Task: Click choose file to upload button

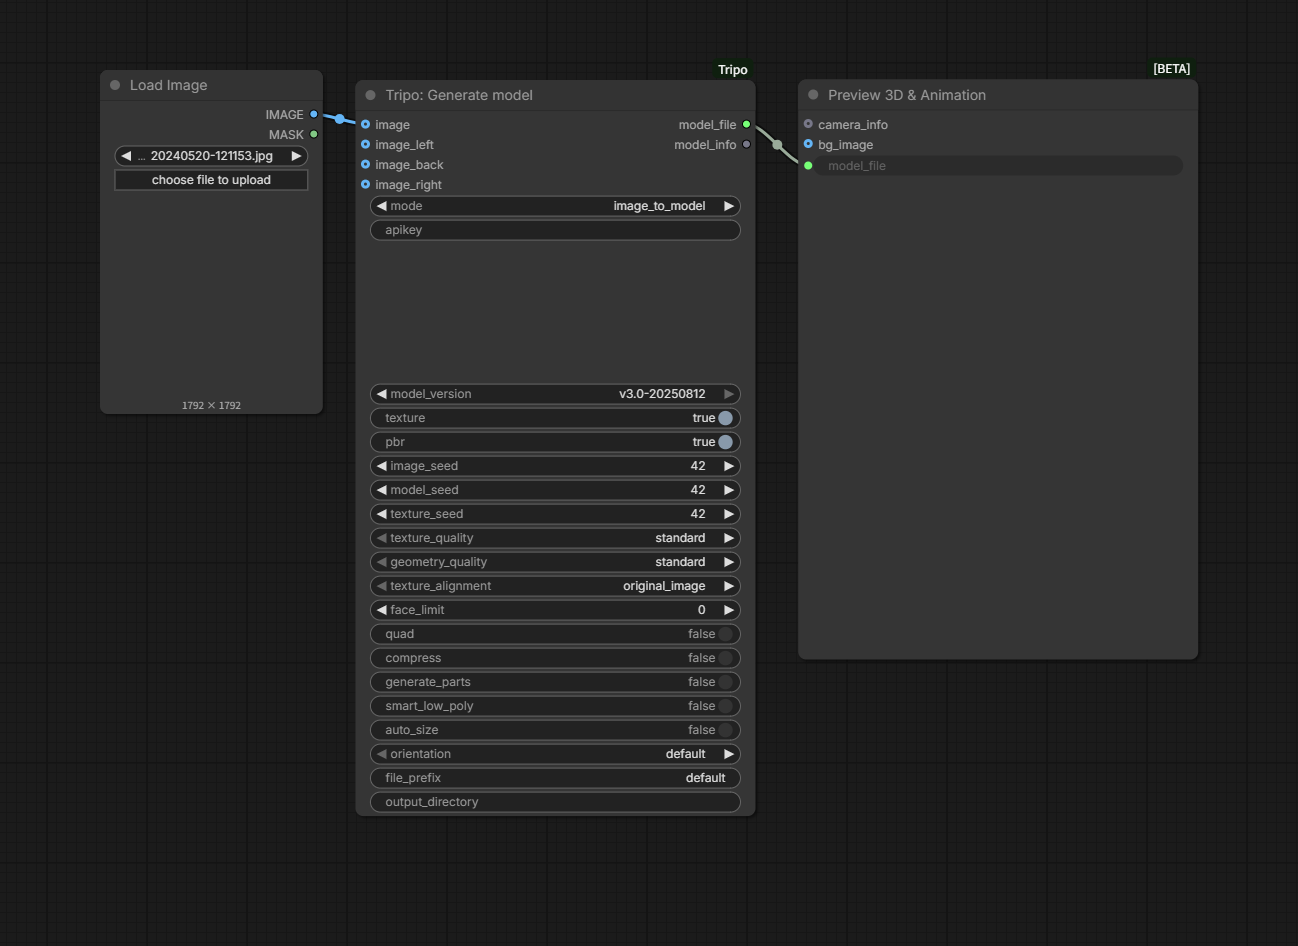Action: (x=211, y=180)
